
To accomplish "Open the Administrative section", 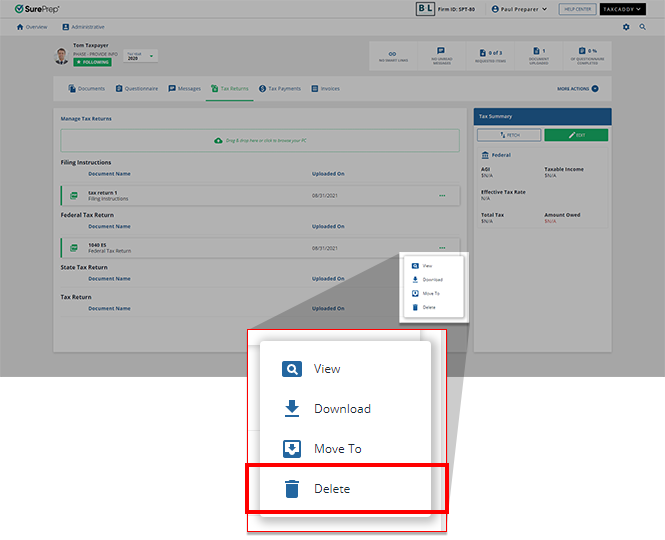I will pyautogui.click(x=83, y=27).
